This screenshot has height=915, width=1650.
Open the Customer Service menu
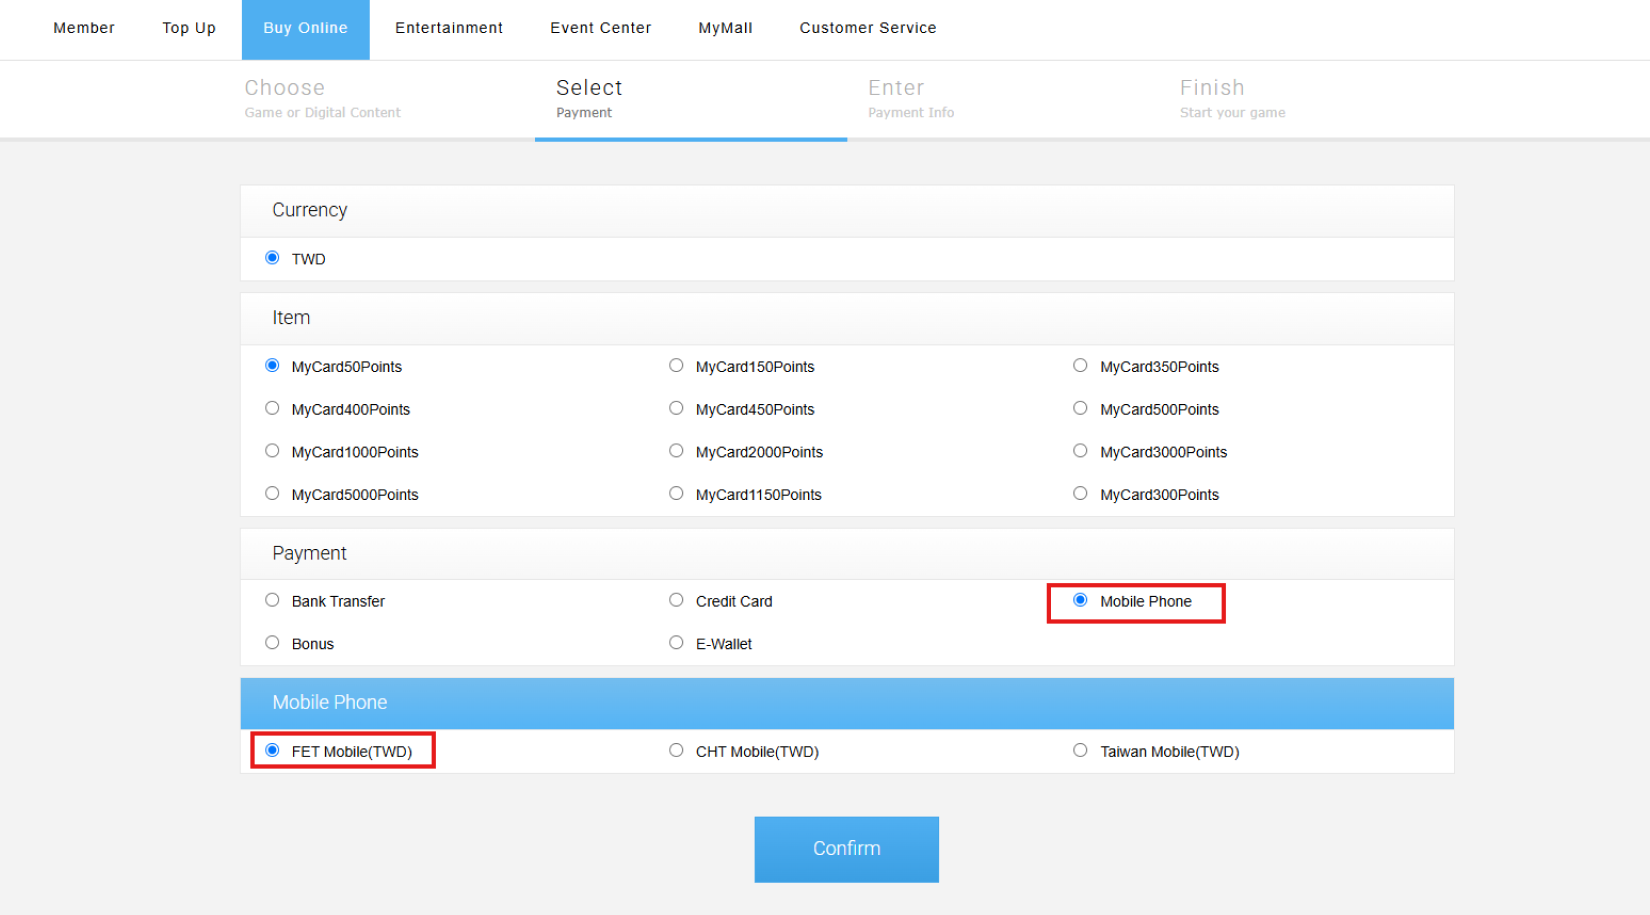[x=868, y=28]
